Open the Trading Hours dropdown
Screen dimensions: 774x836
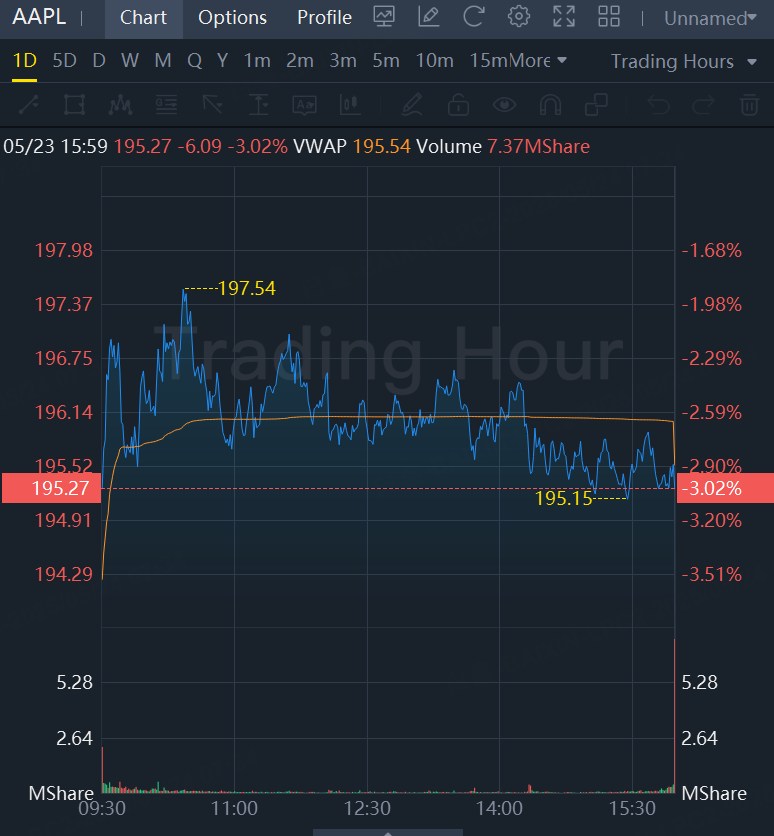pos(683,61)
